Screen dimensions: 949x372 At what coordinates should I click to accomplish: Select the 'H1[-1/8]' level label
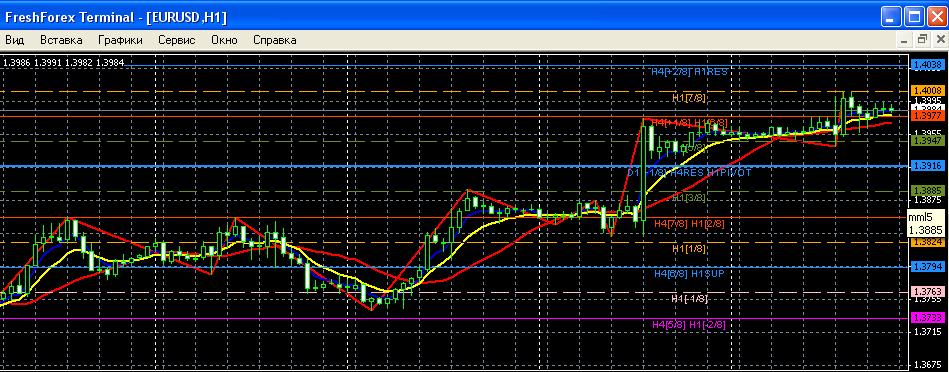[689, 299]
